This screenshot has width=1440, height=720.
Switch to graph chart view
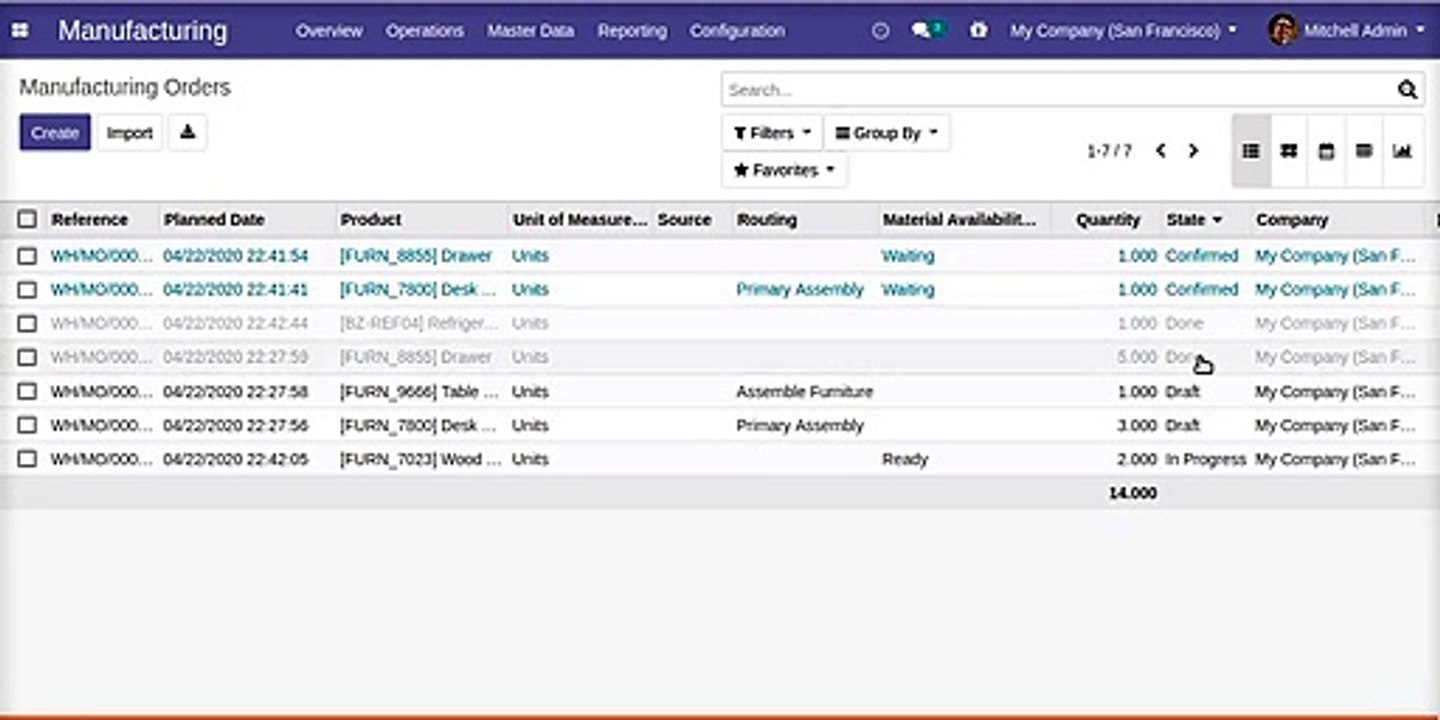point(1402,151)
